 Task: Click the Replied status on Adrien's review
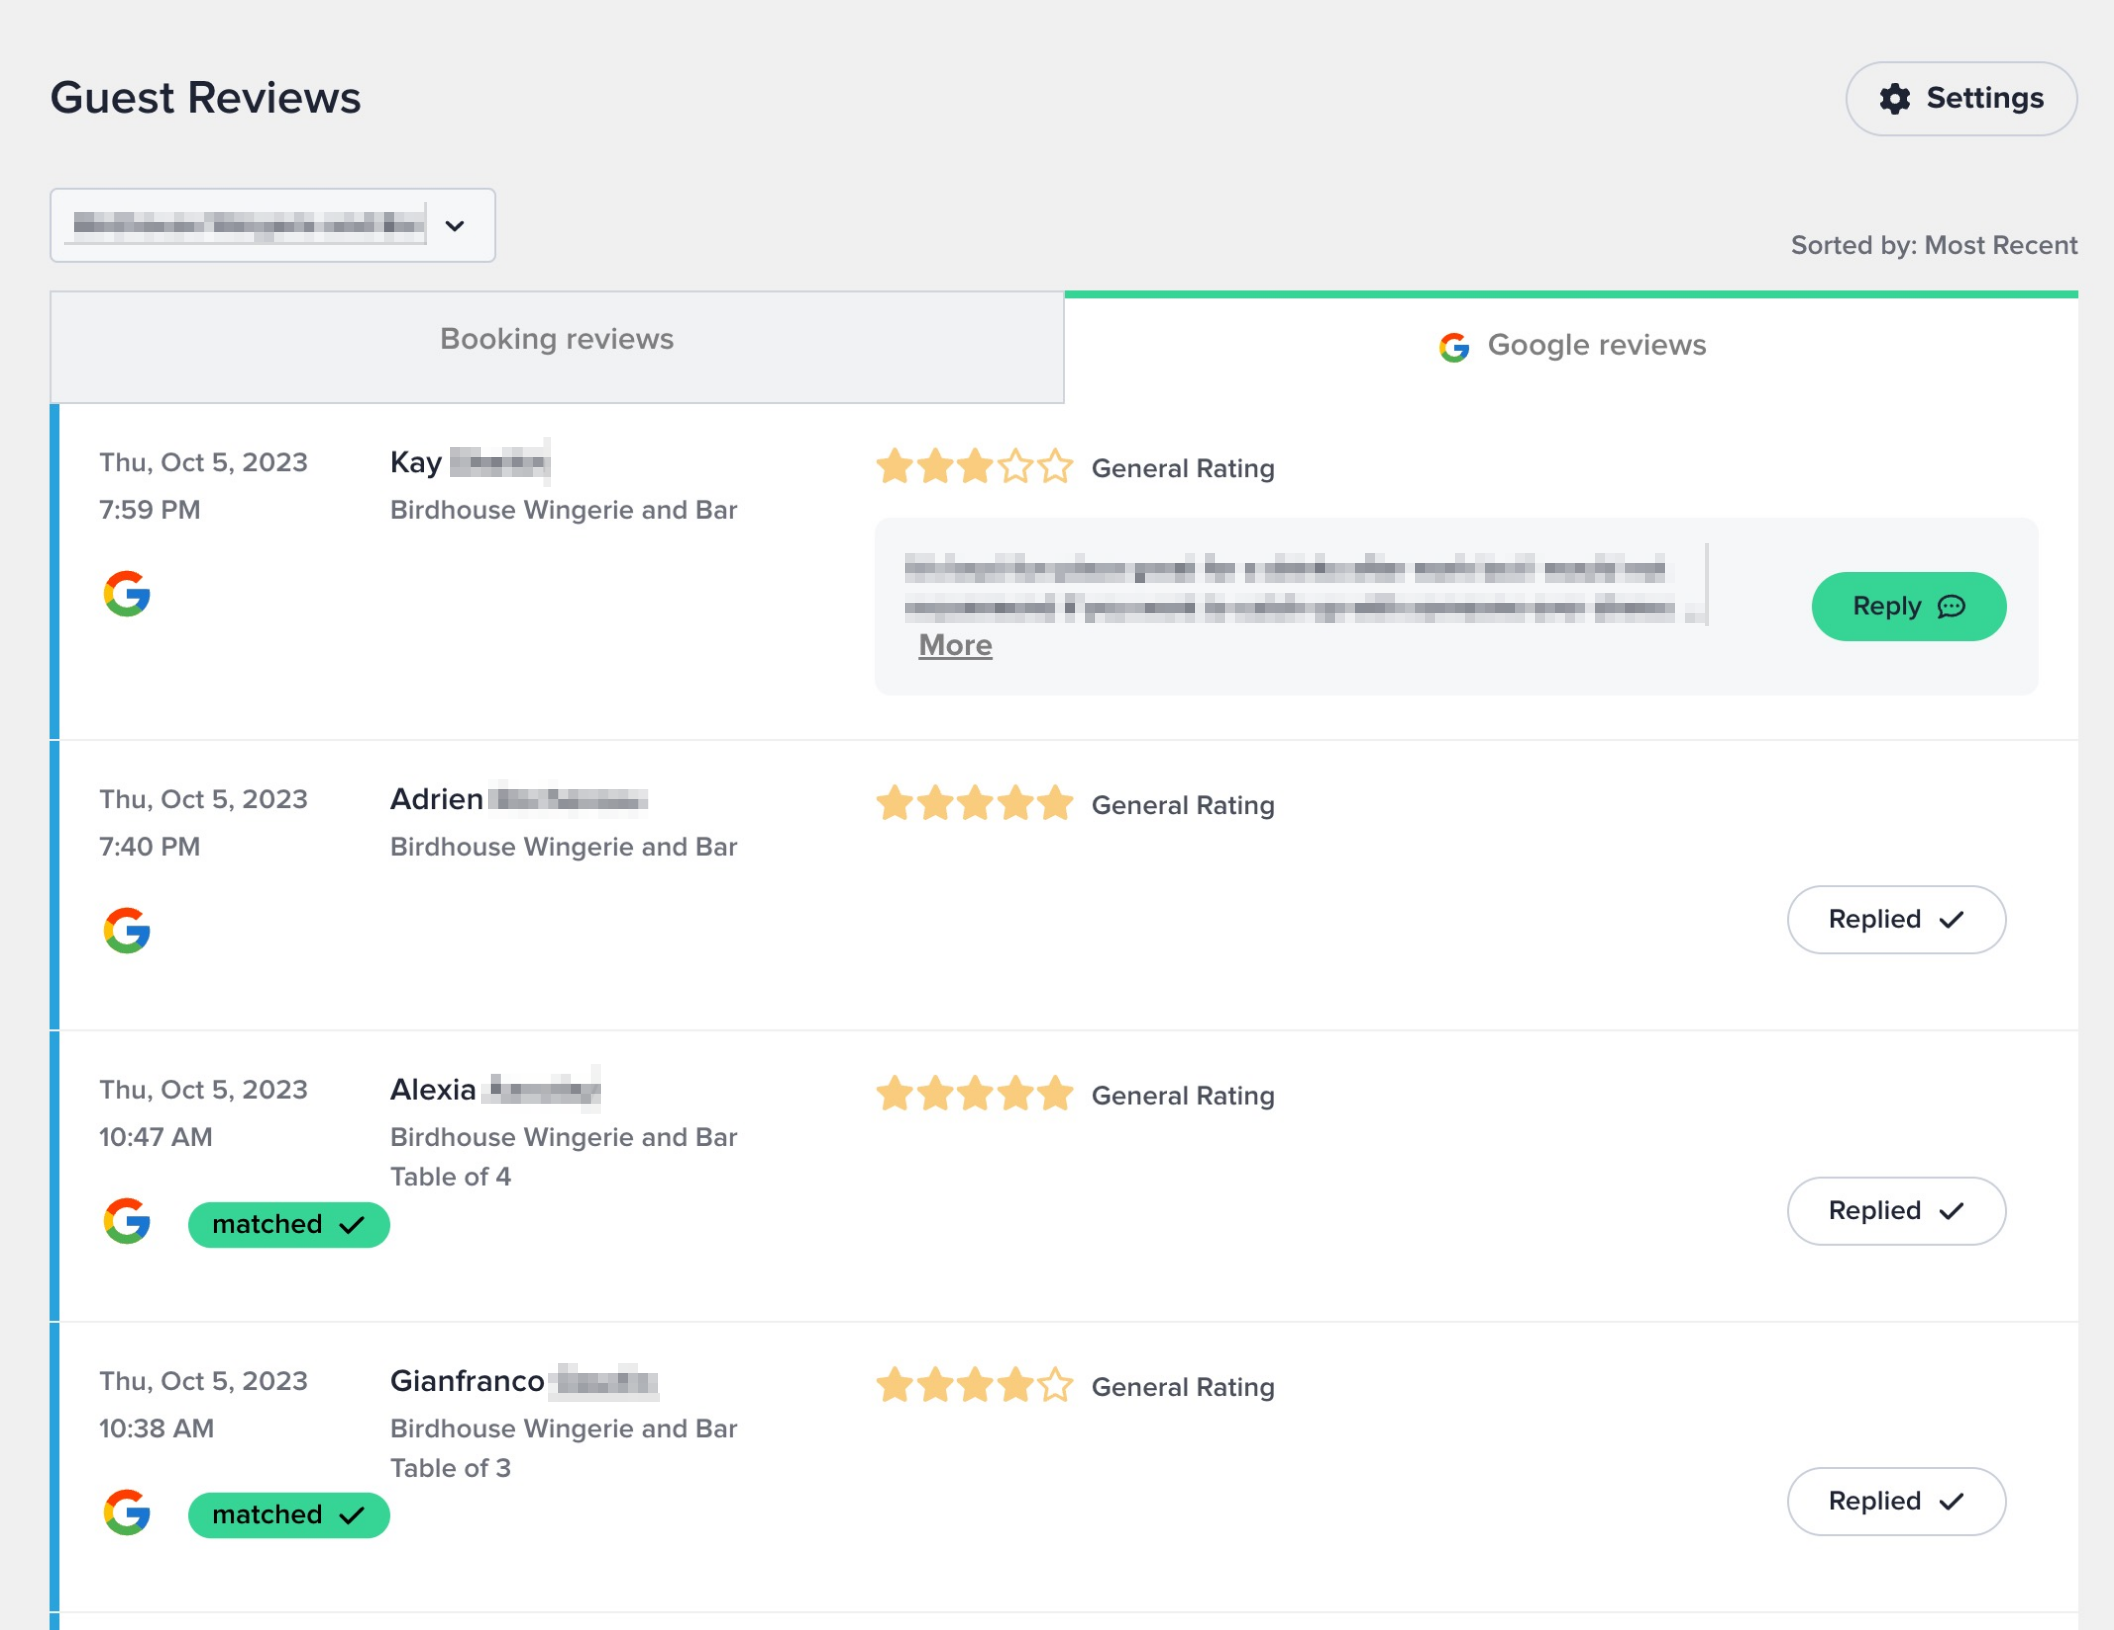tap(1895, 919)
